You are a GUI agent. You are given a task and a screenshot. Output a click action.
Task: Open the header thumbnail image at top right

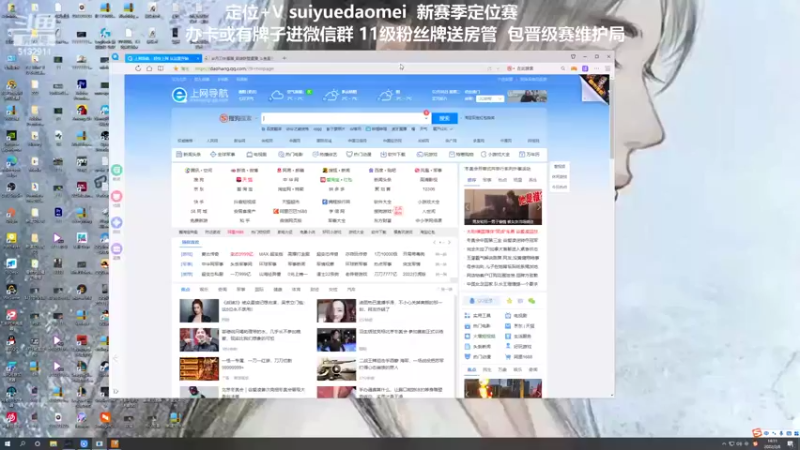(x=527, y=96)
